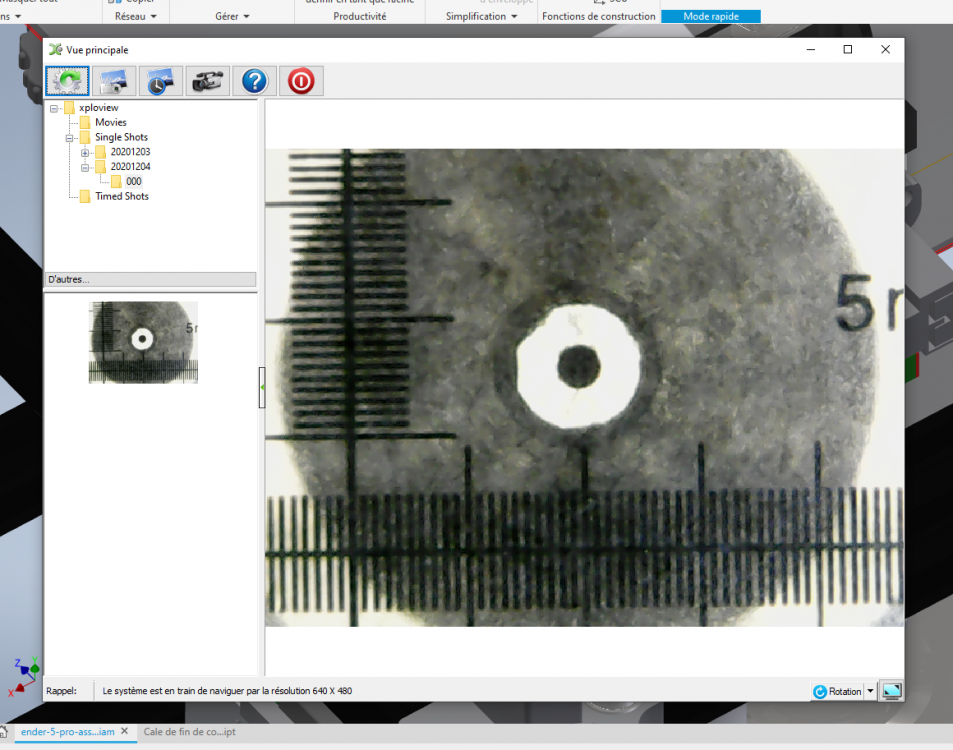The width and height of the screenshot is (953, 750).
Task: Open the timed shot clock icon
Action: click(x=160, y=81)
